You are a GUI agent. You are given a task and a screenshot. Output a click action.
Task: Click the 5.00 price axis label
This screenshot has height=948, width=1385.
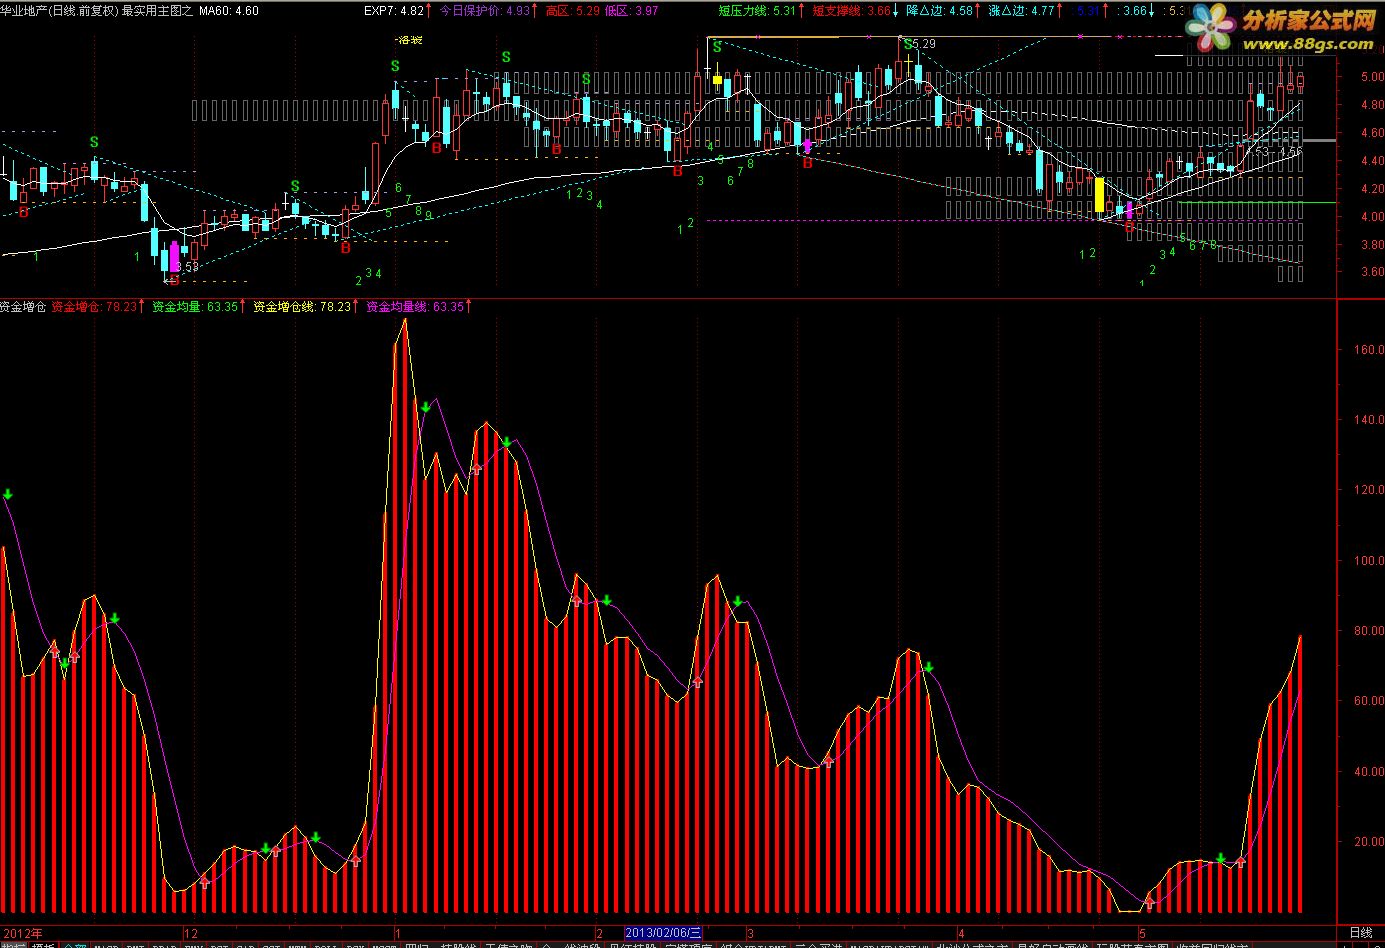click(1372, 77)
